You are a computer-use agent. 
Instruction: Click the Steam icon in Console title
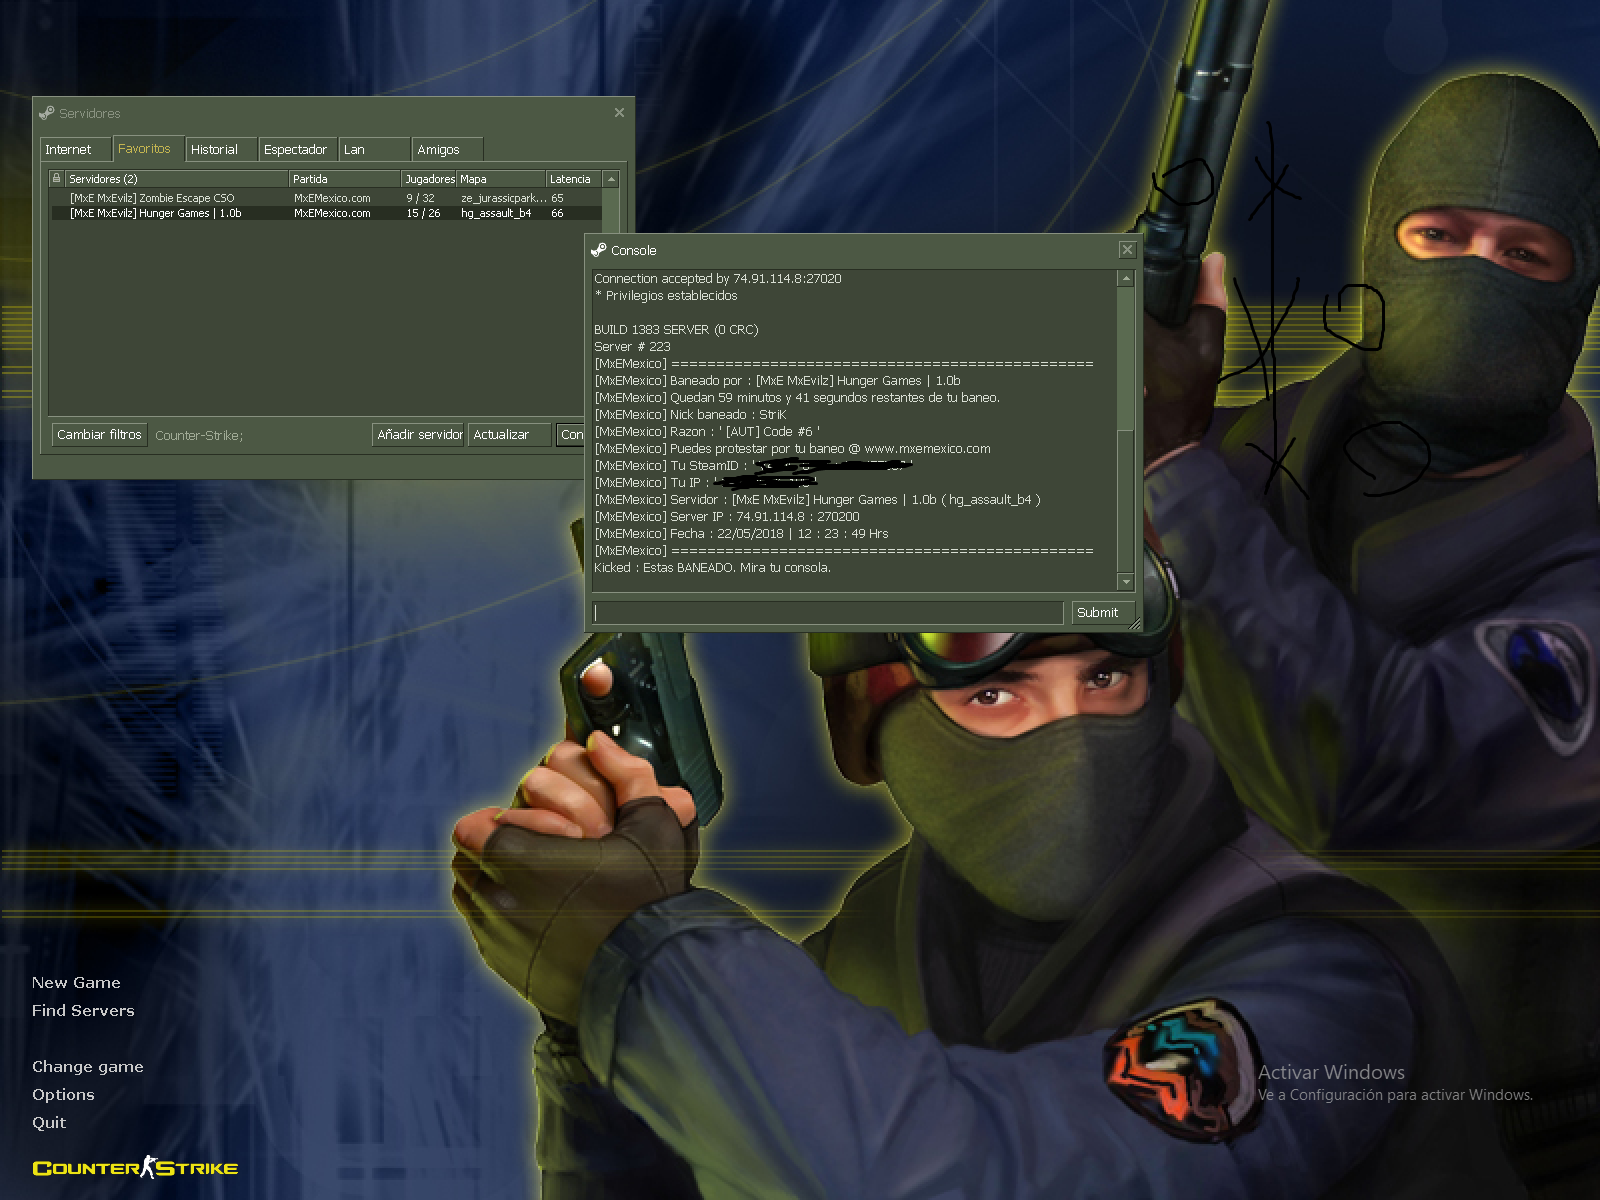[x=599, y=250]
